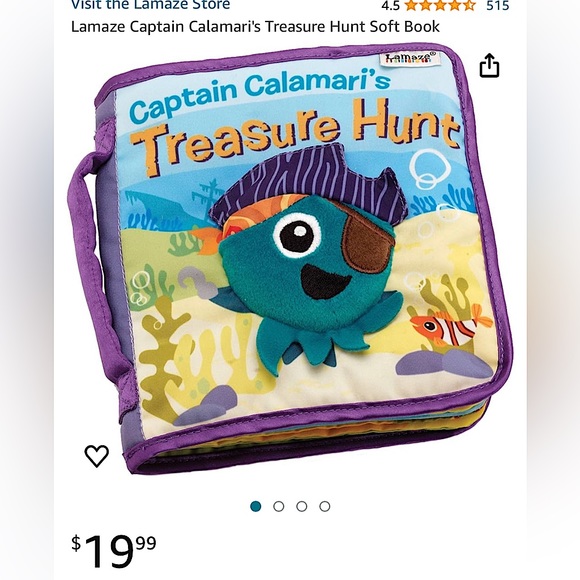Visit the Lamaze Store link
The width and height of the screenshot is (580, 580).
[x=151, y=5]
